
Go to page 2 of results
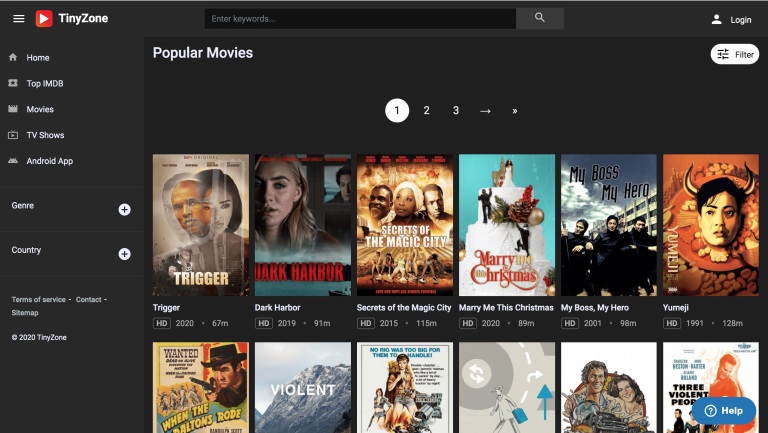[x=426, y=111]
